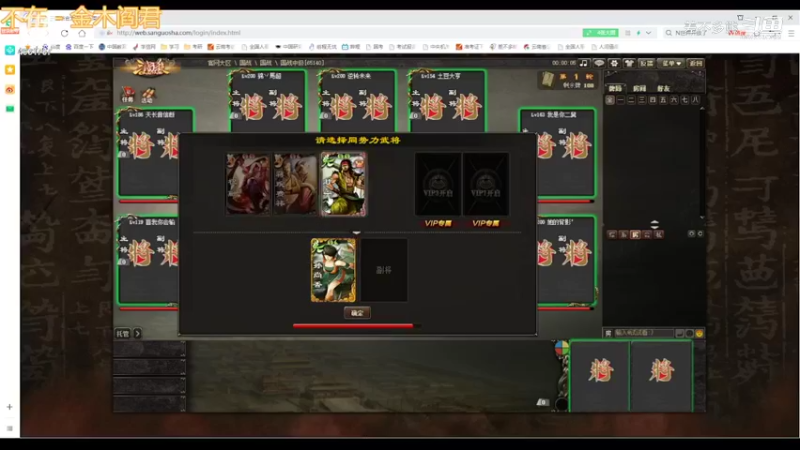Toggle the game music note icon

pos(583,63)
